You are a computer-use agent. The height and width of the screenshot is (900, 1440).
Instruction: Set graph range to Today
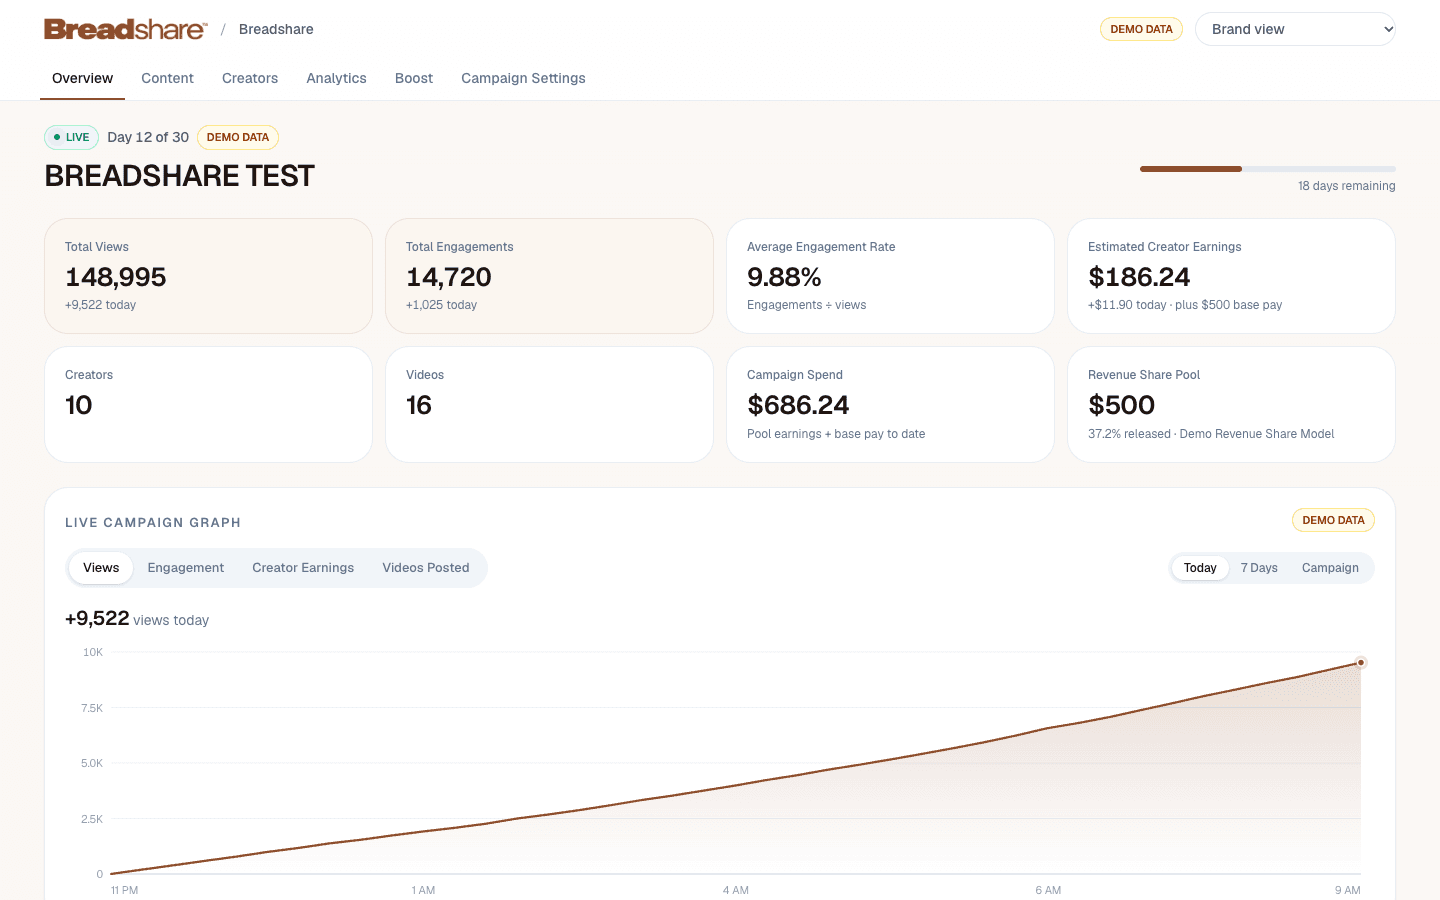(x=1200, y=568)
